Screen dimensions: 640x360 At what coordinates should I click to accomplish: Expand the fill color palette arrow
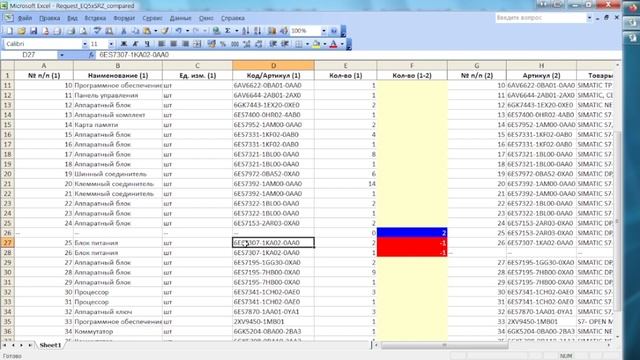click(x=325, y=44)
